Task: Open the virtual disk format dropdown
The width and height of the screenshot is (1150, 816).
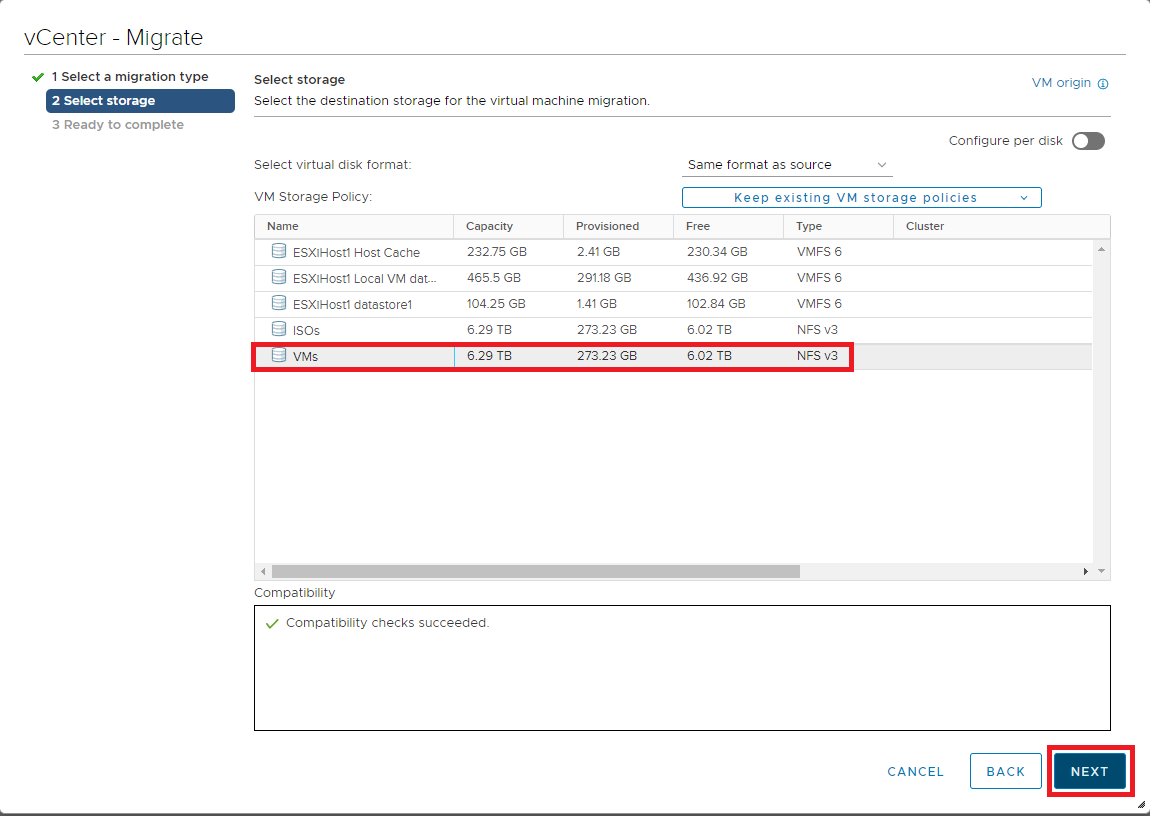Action: pos(787,165)
